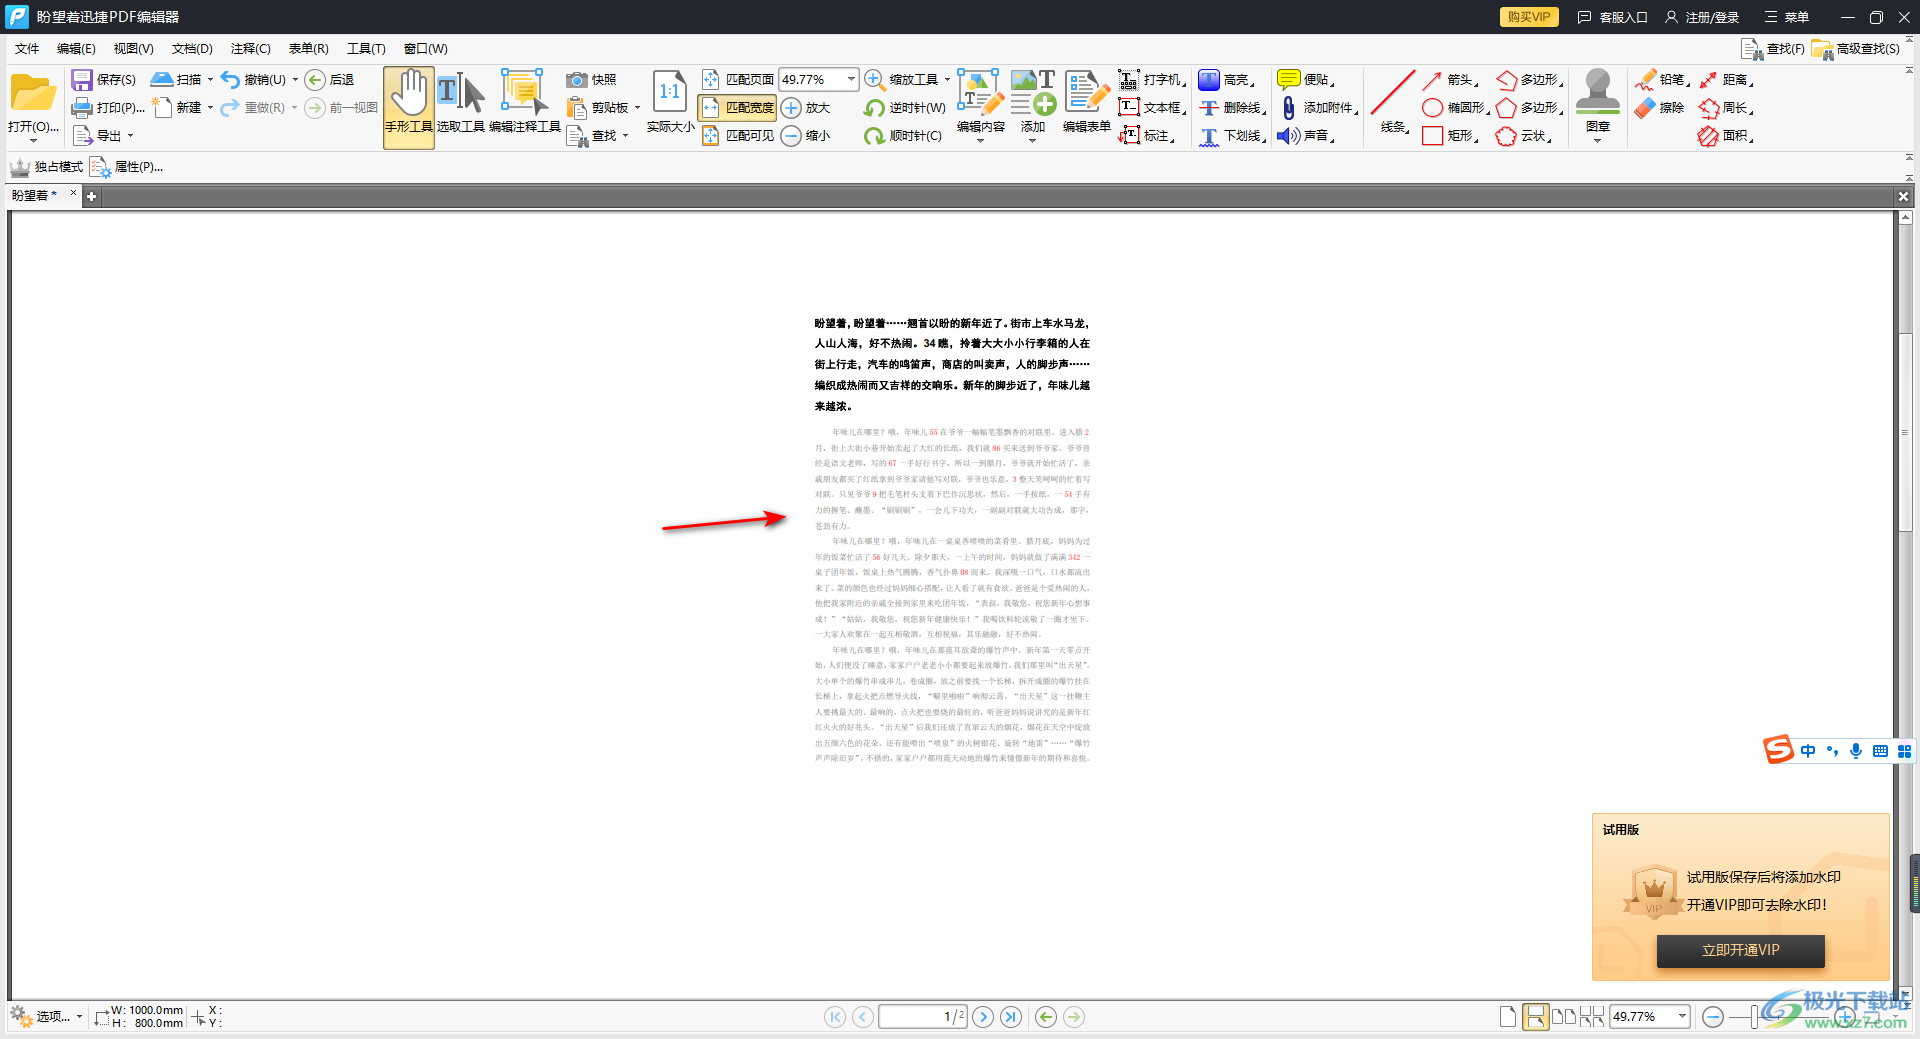
Task: Select the Ellipse tool (椭圆形)
Action: (x=1455, y=107)
